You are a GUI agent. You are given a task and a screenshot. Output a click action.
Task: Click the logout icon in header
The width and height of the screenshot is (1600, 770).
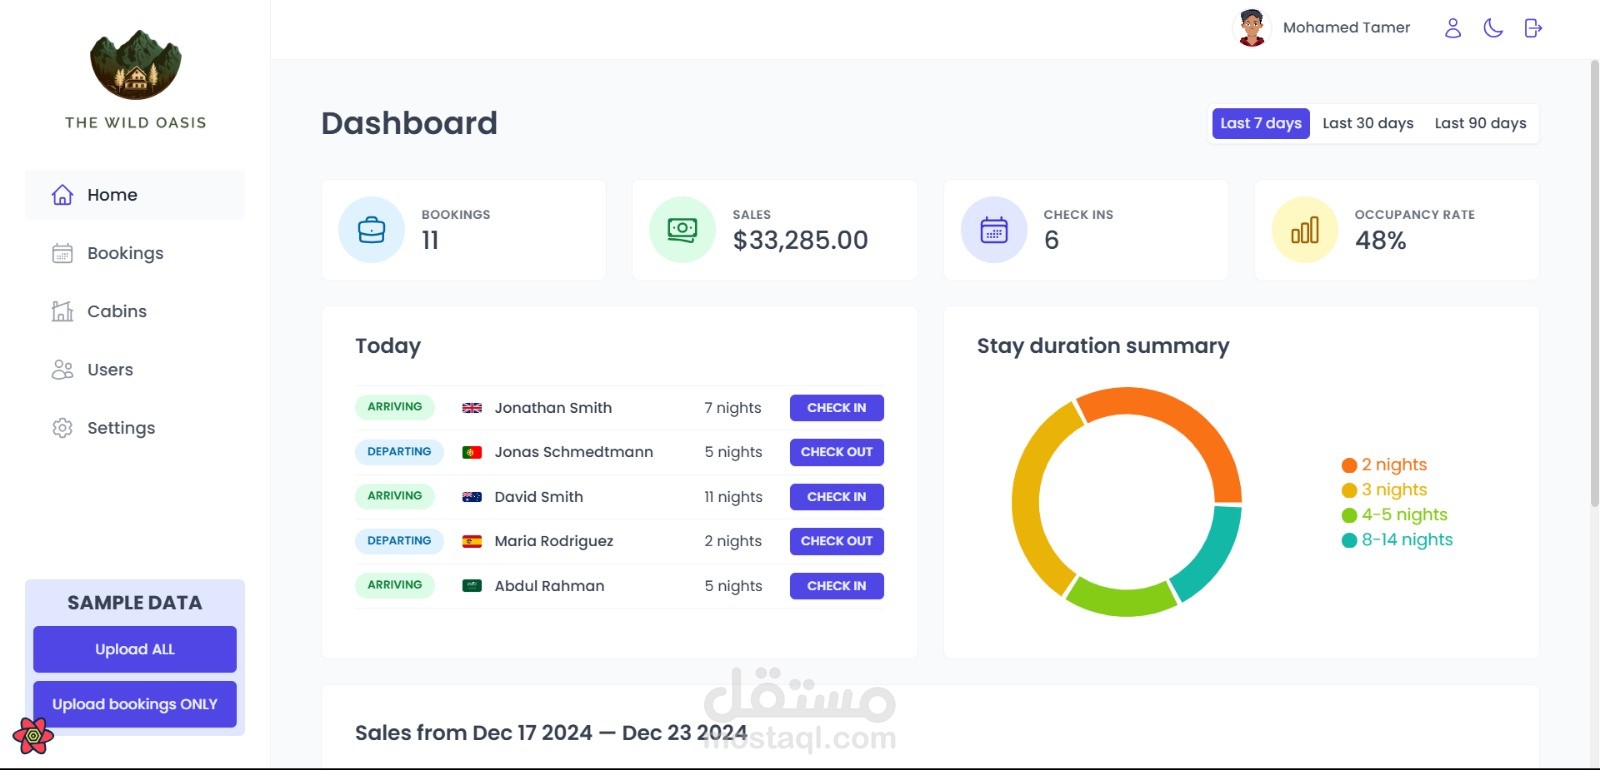tap(1533, 28)
